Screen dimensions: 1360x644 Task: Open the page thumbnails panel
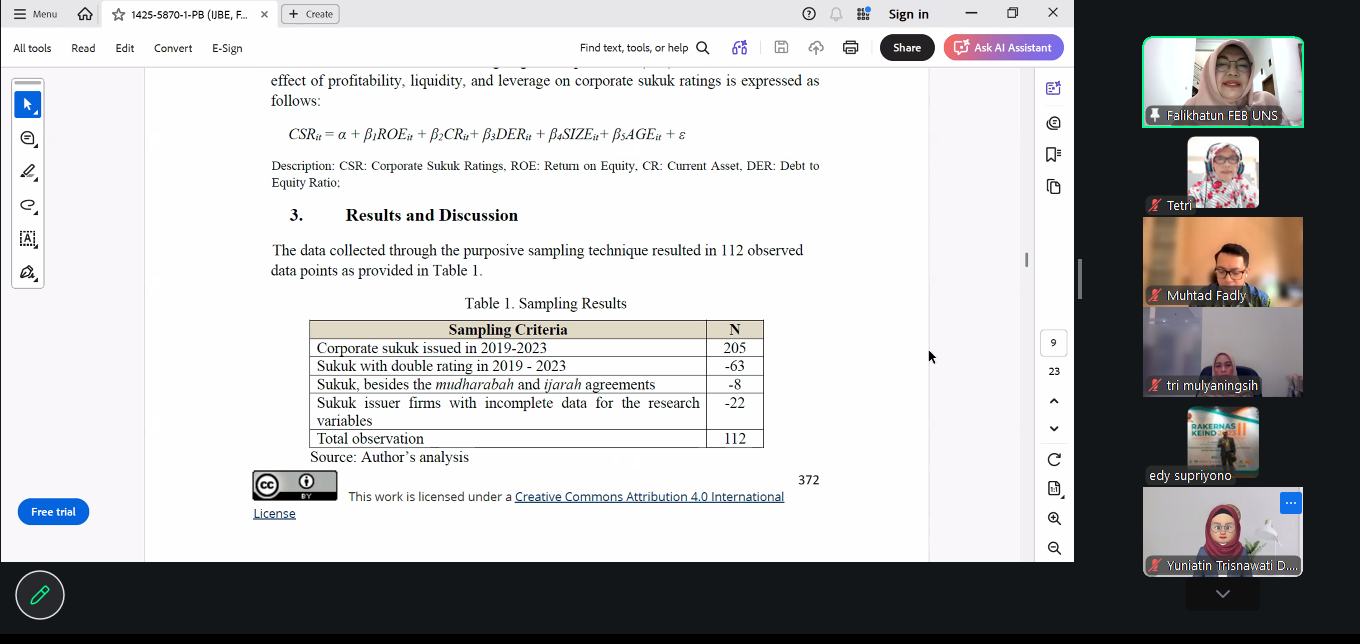1053,187
